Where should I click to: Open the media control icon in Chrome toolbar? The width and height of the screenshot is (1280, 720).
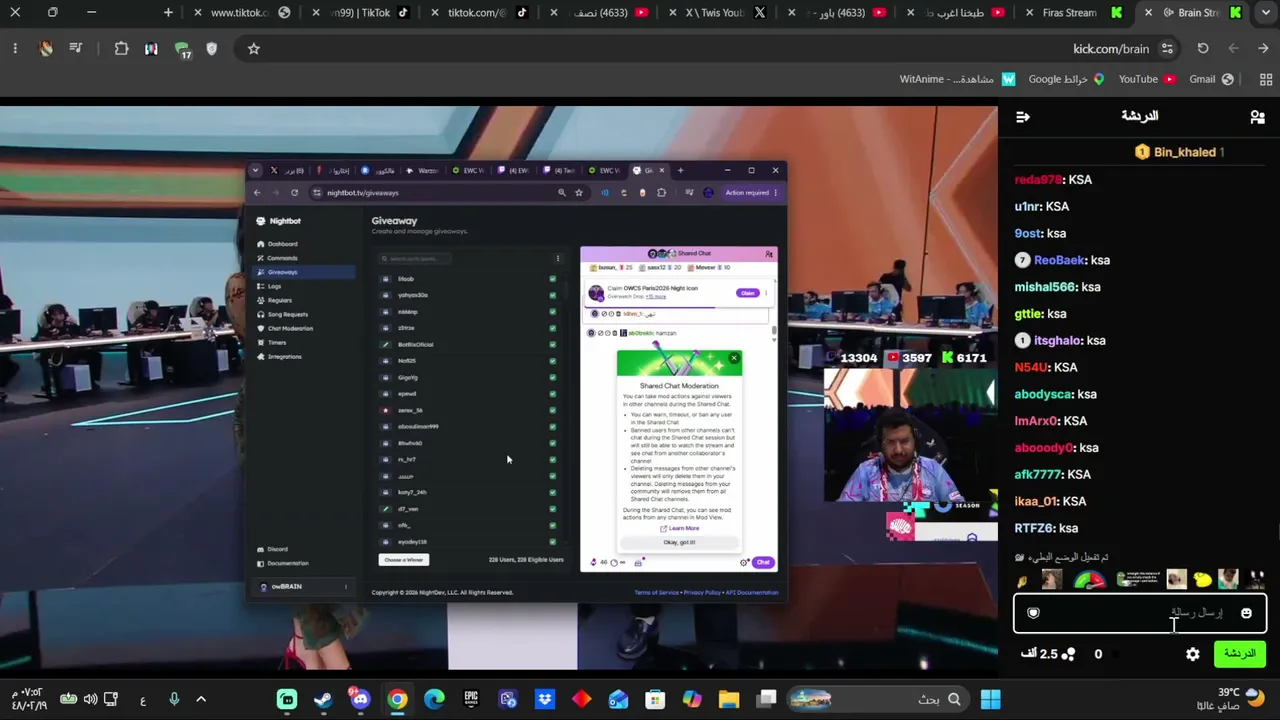76,48
